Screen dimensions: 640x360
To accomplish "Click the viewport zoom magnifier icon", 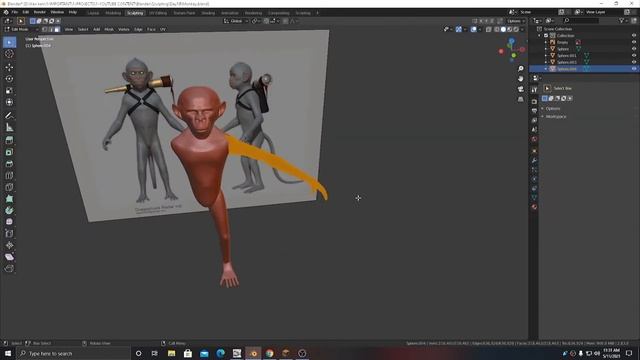I will point(520,69).
